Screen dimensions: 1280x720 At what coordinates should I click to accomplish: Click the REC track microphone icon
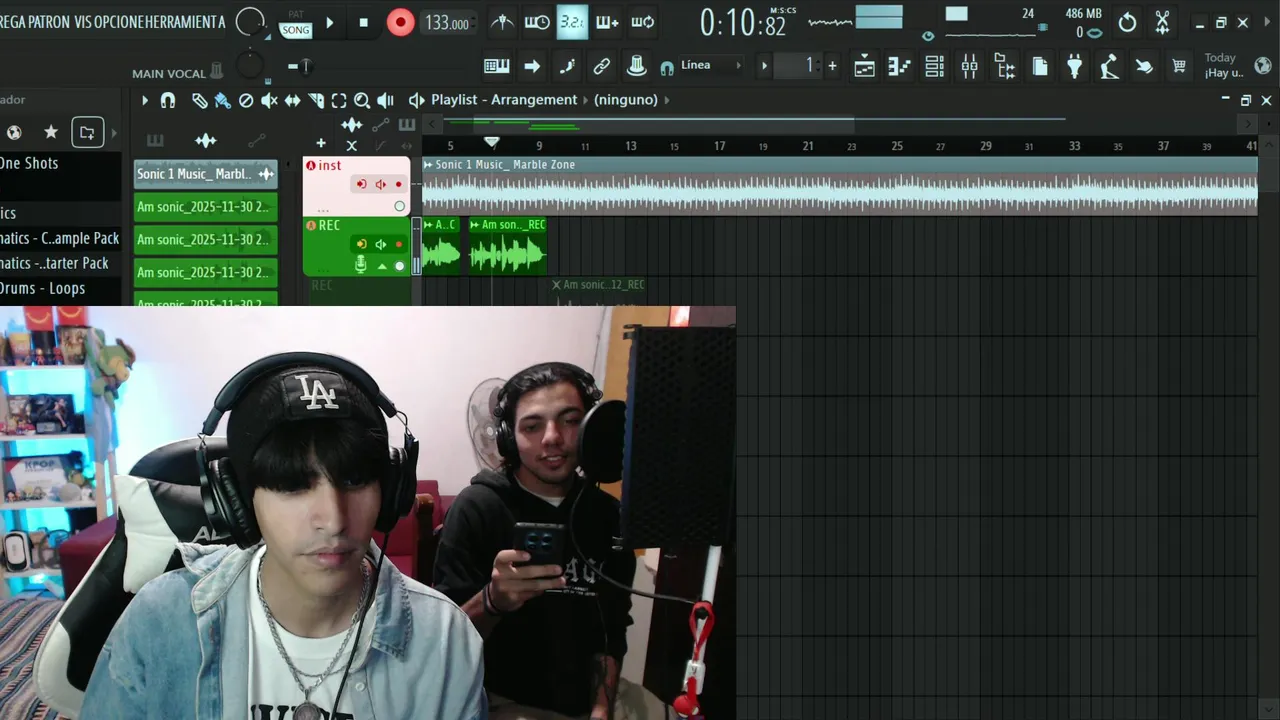pos(361,264)
